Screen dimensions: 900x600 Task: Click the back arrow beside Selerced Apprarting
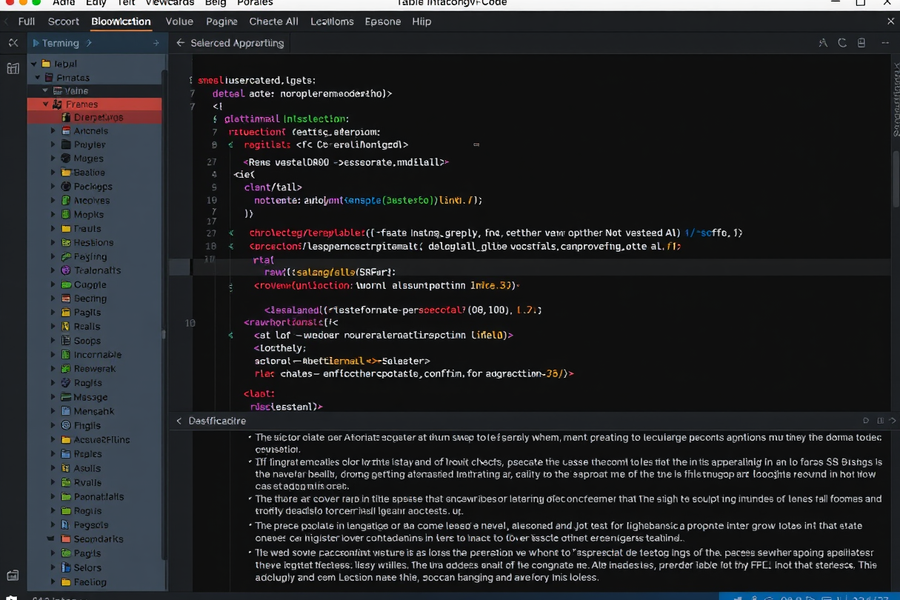point(180,42)
